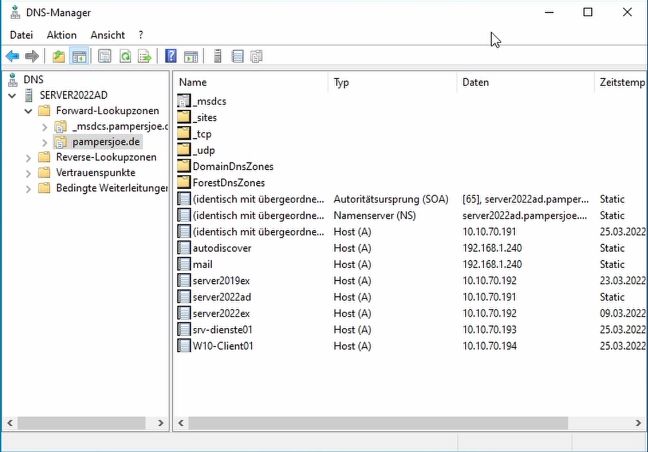Viewport: 648px width, 452px height.
Task: Click the tree pane horizontal scrollbar thumb
Action: [81, 423]
